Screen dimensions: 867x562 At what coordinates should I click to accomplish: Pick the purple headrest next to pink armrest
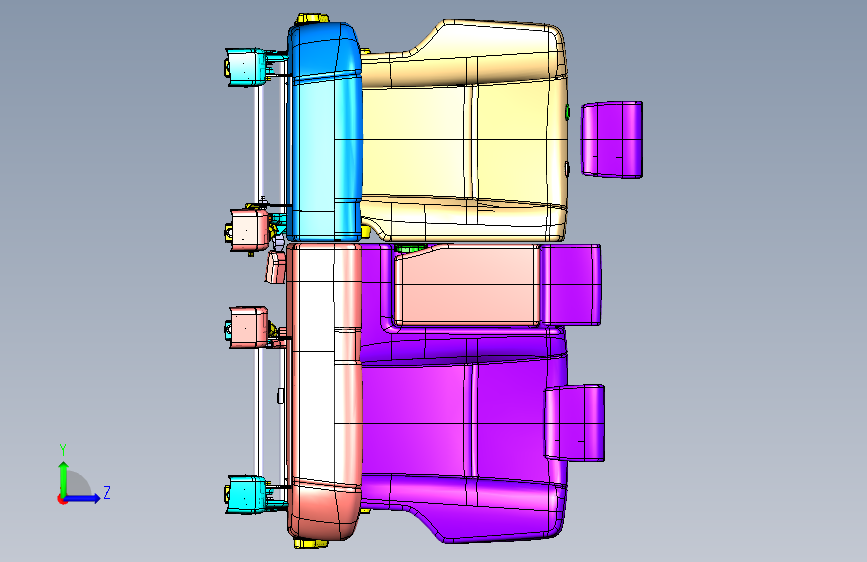click(570, 285)
